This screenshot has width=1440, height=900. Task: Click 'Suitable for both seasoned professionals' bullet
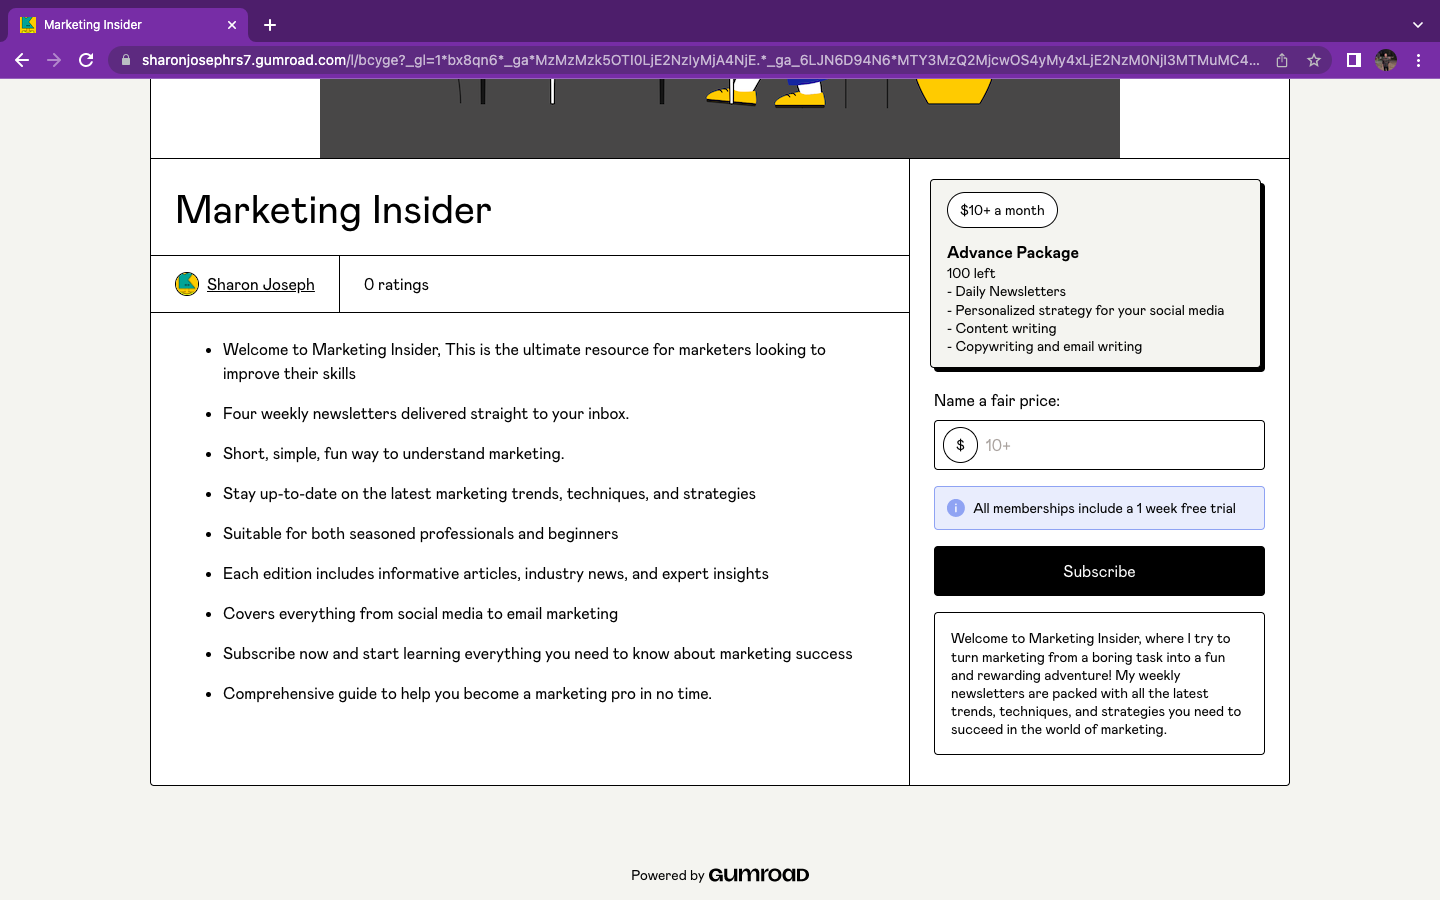(420, 533)
